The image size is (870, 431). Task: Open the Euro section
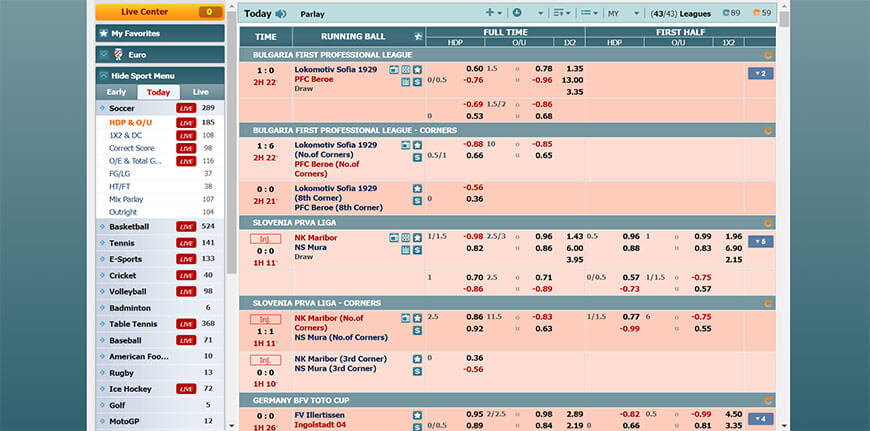click(x=160, y=55)
